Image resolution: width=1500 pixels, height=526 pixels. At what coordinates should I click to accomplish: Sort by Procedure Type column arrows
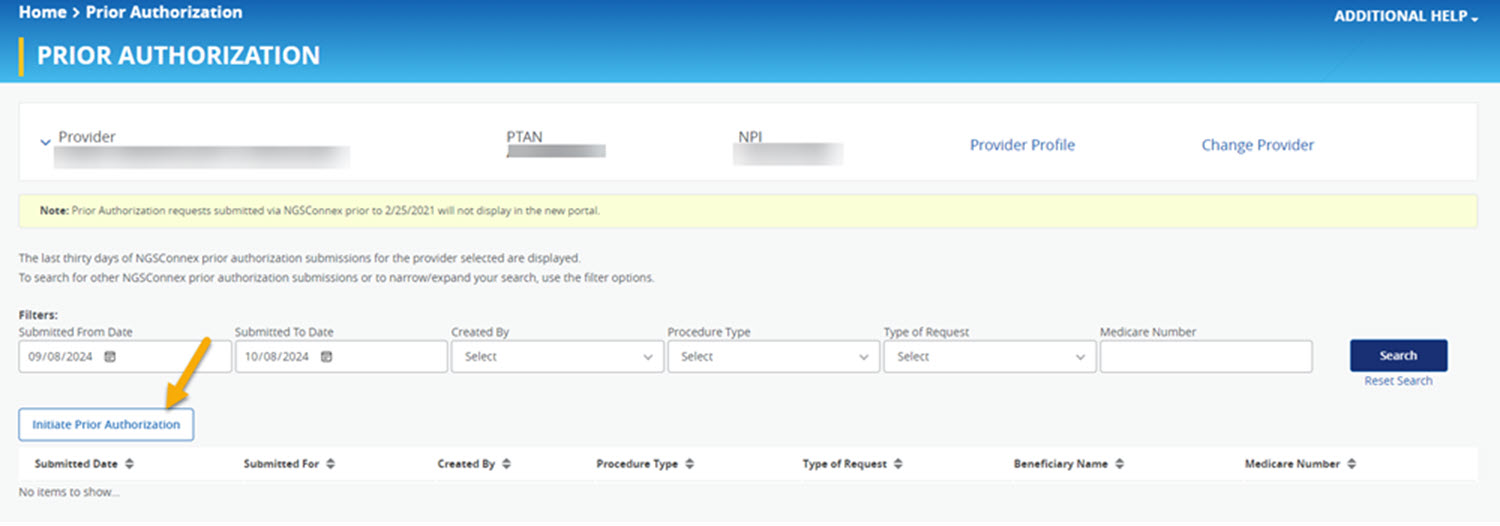(690, 464)
